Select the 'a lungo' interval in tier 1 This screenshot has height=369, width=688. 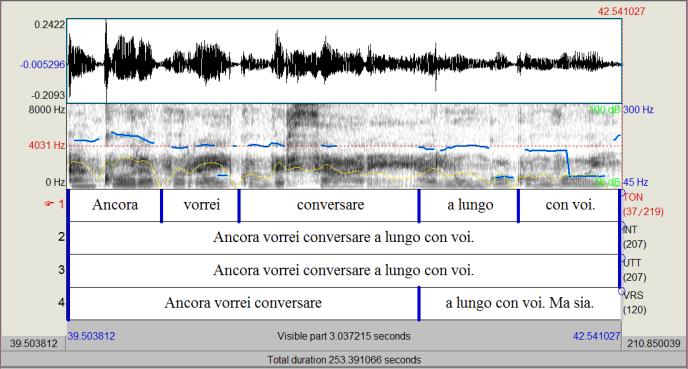point(469,205)
